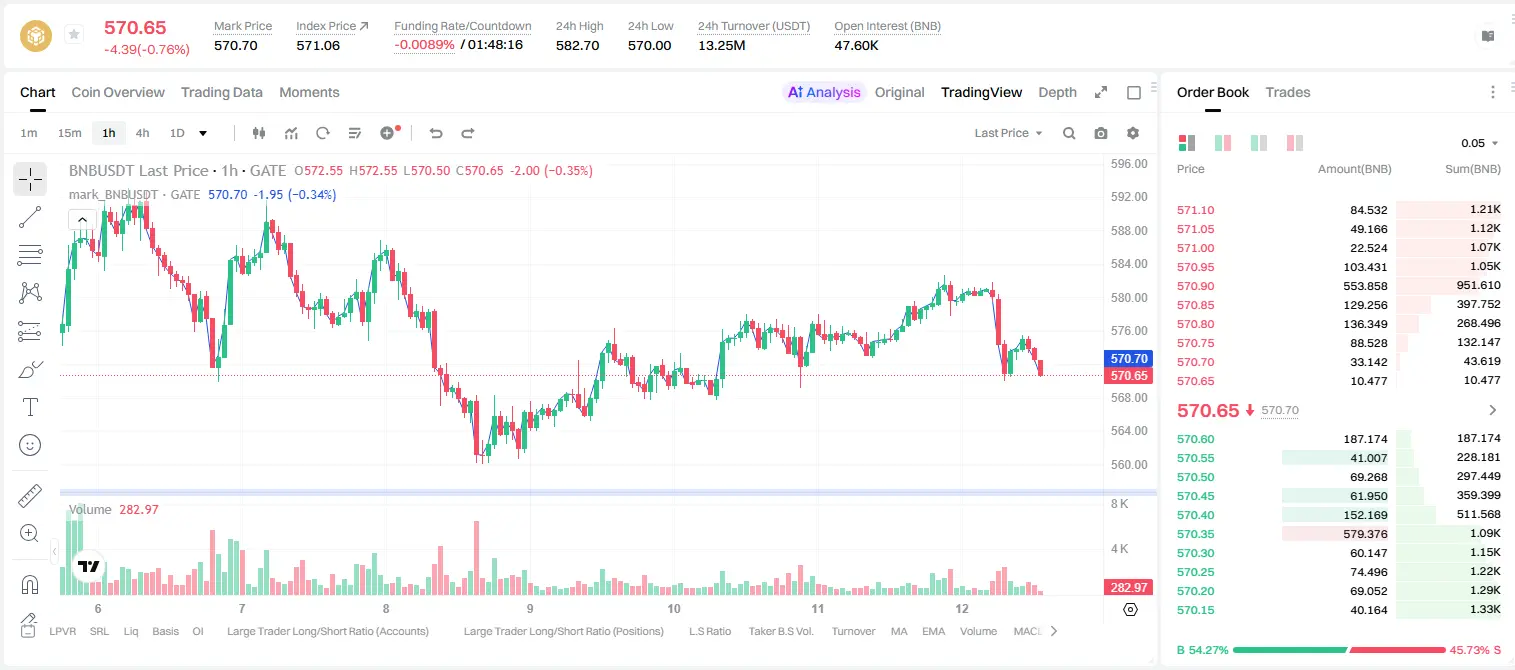
Task: Undo the last chart action
Action: (x=436, y=133)
